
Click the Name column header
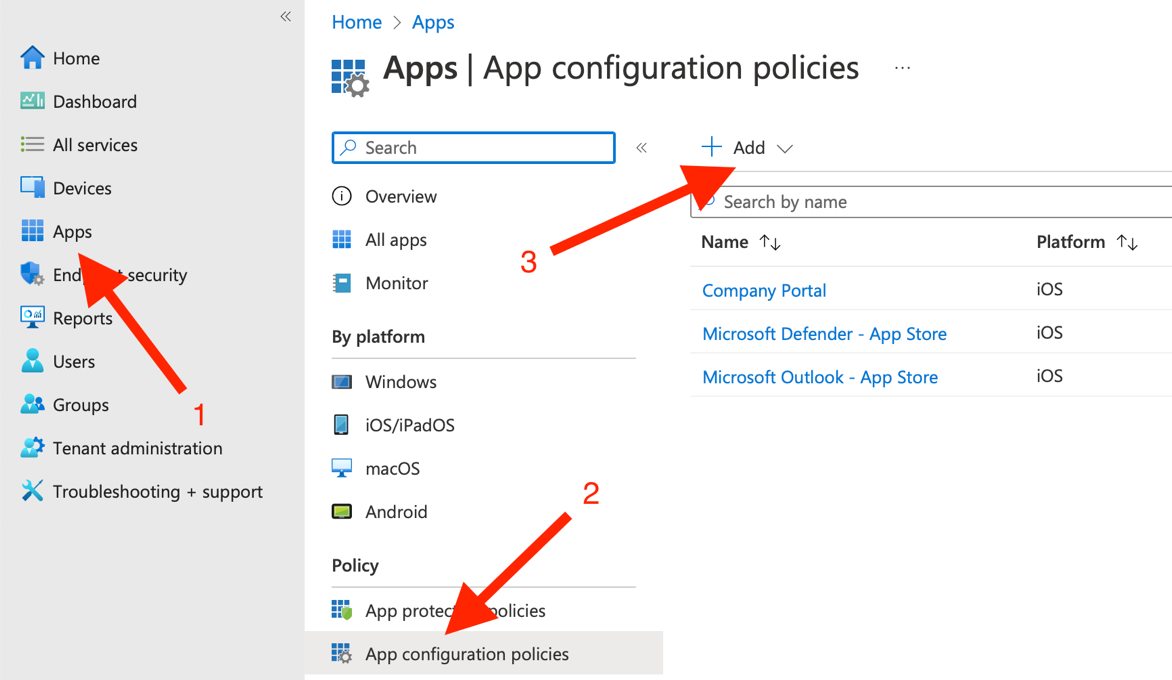[725, 242]
